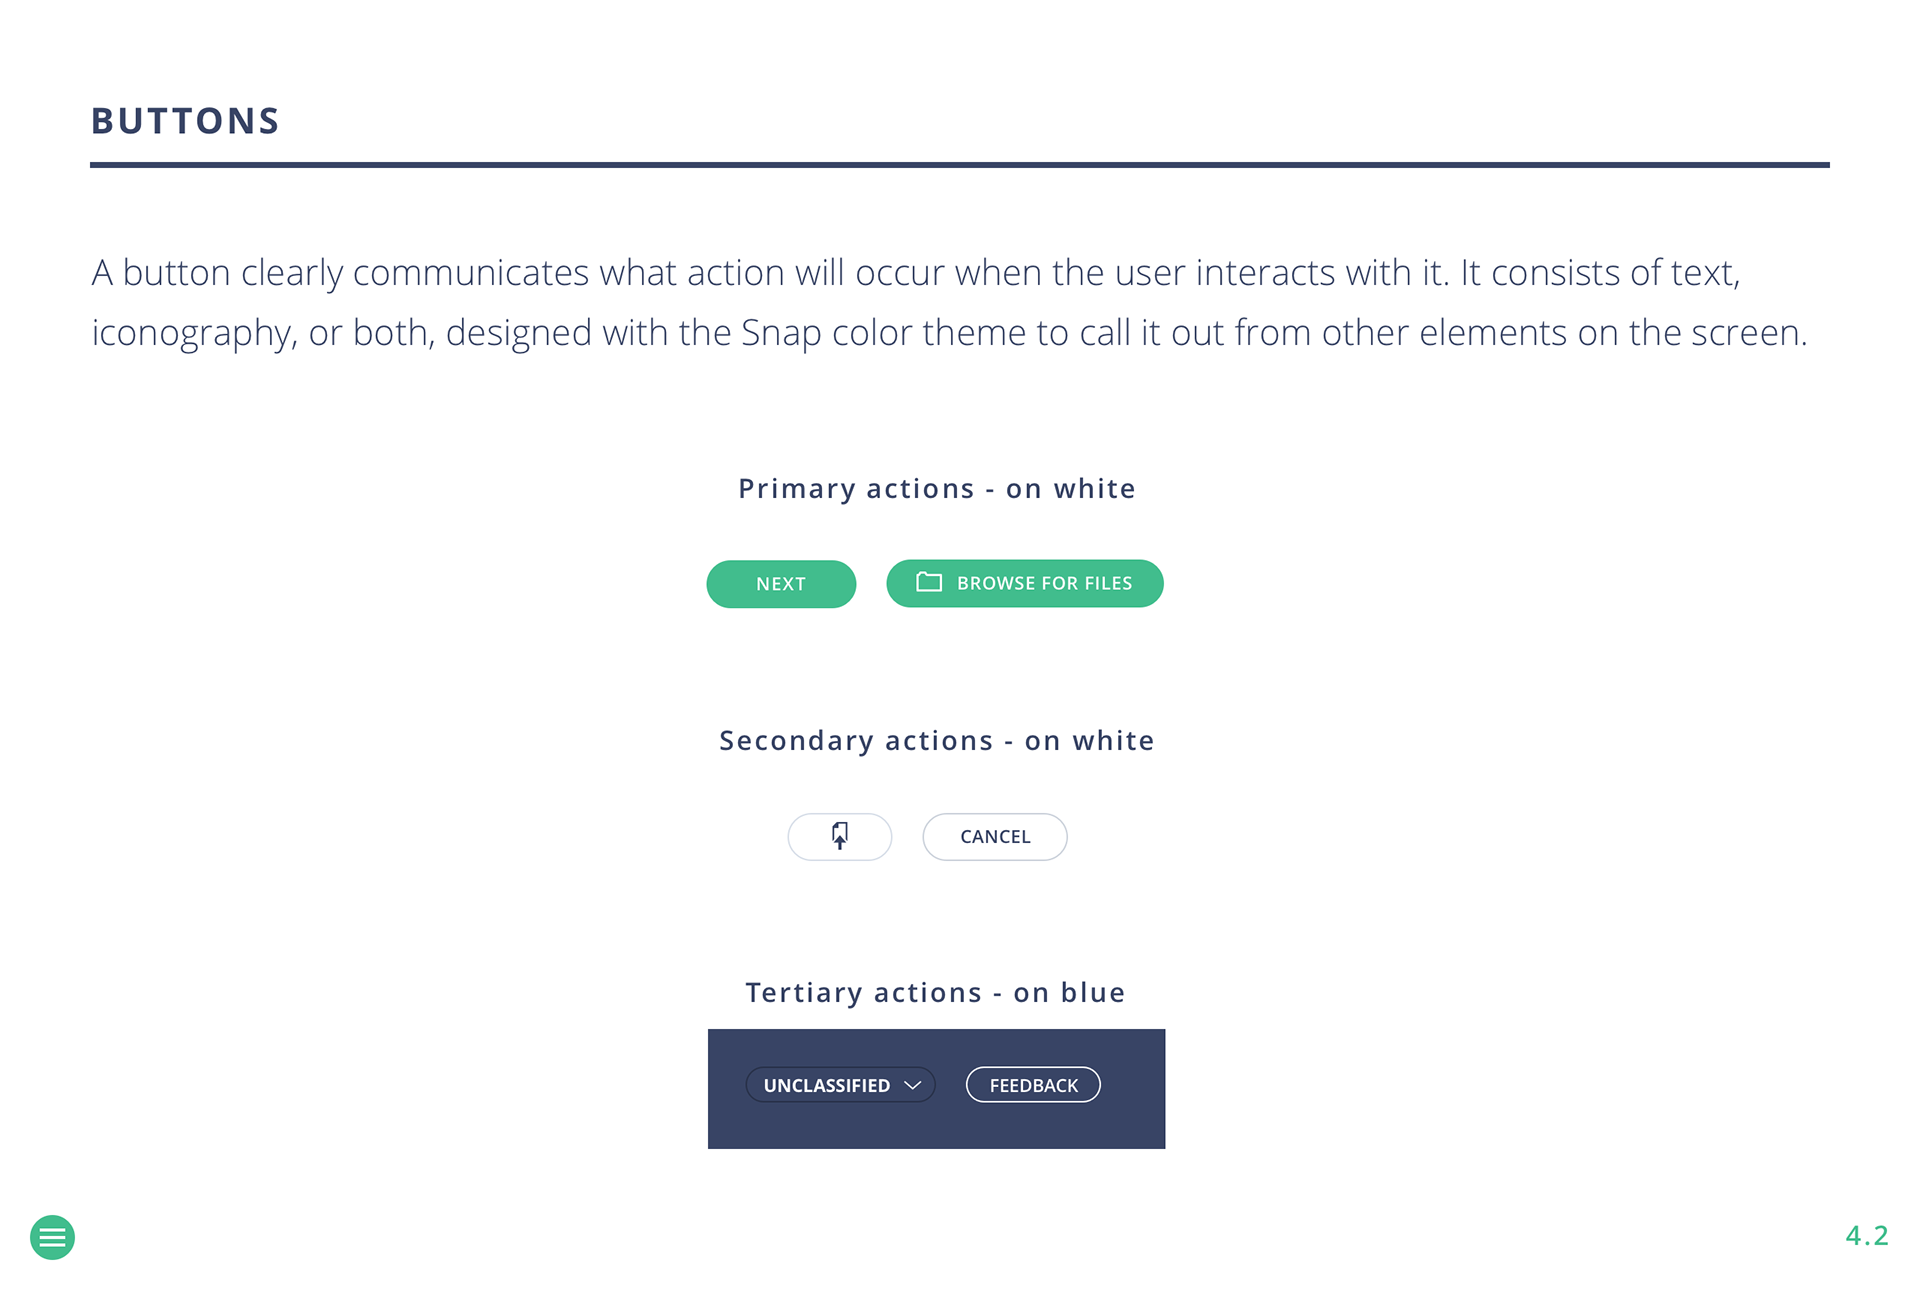
Task: Click the folder icon in Browse button
Action: 929,582
